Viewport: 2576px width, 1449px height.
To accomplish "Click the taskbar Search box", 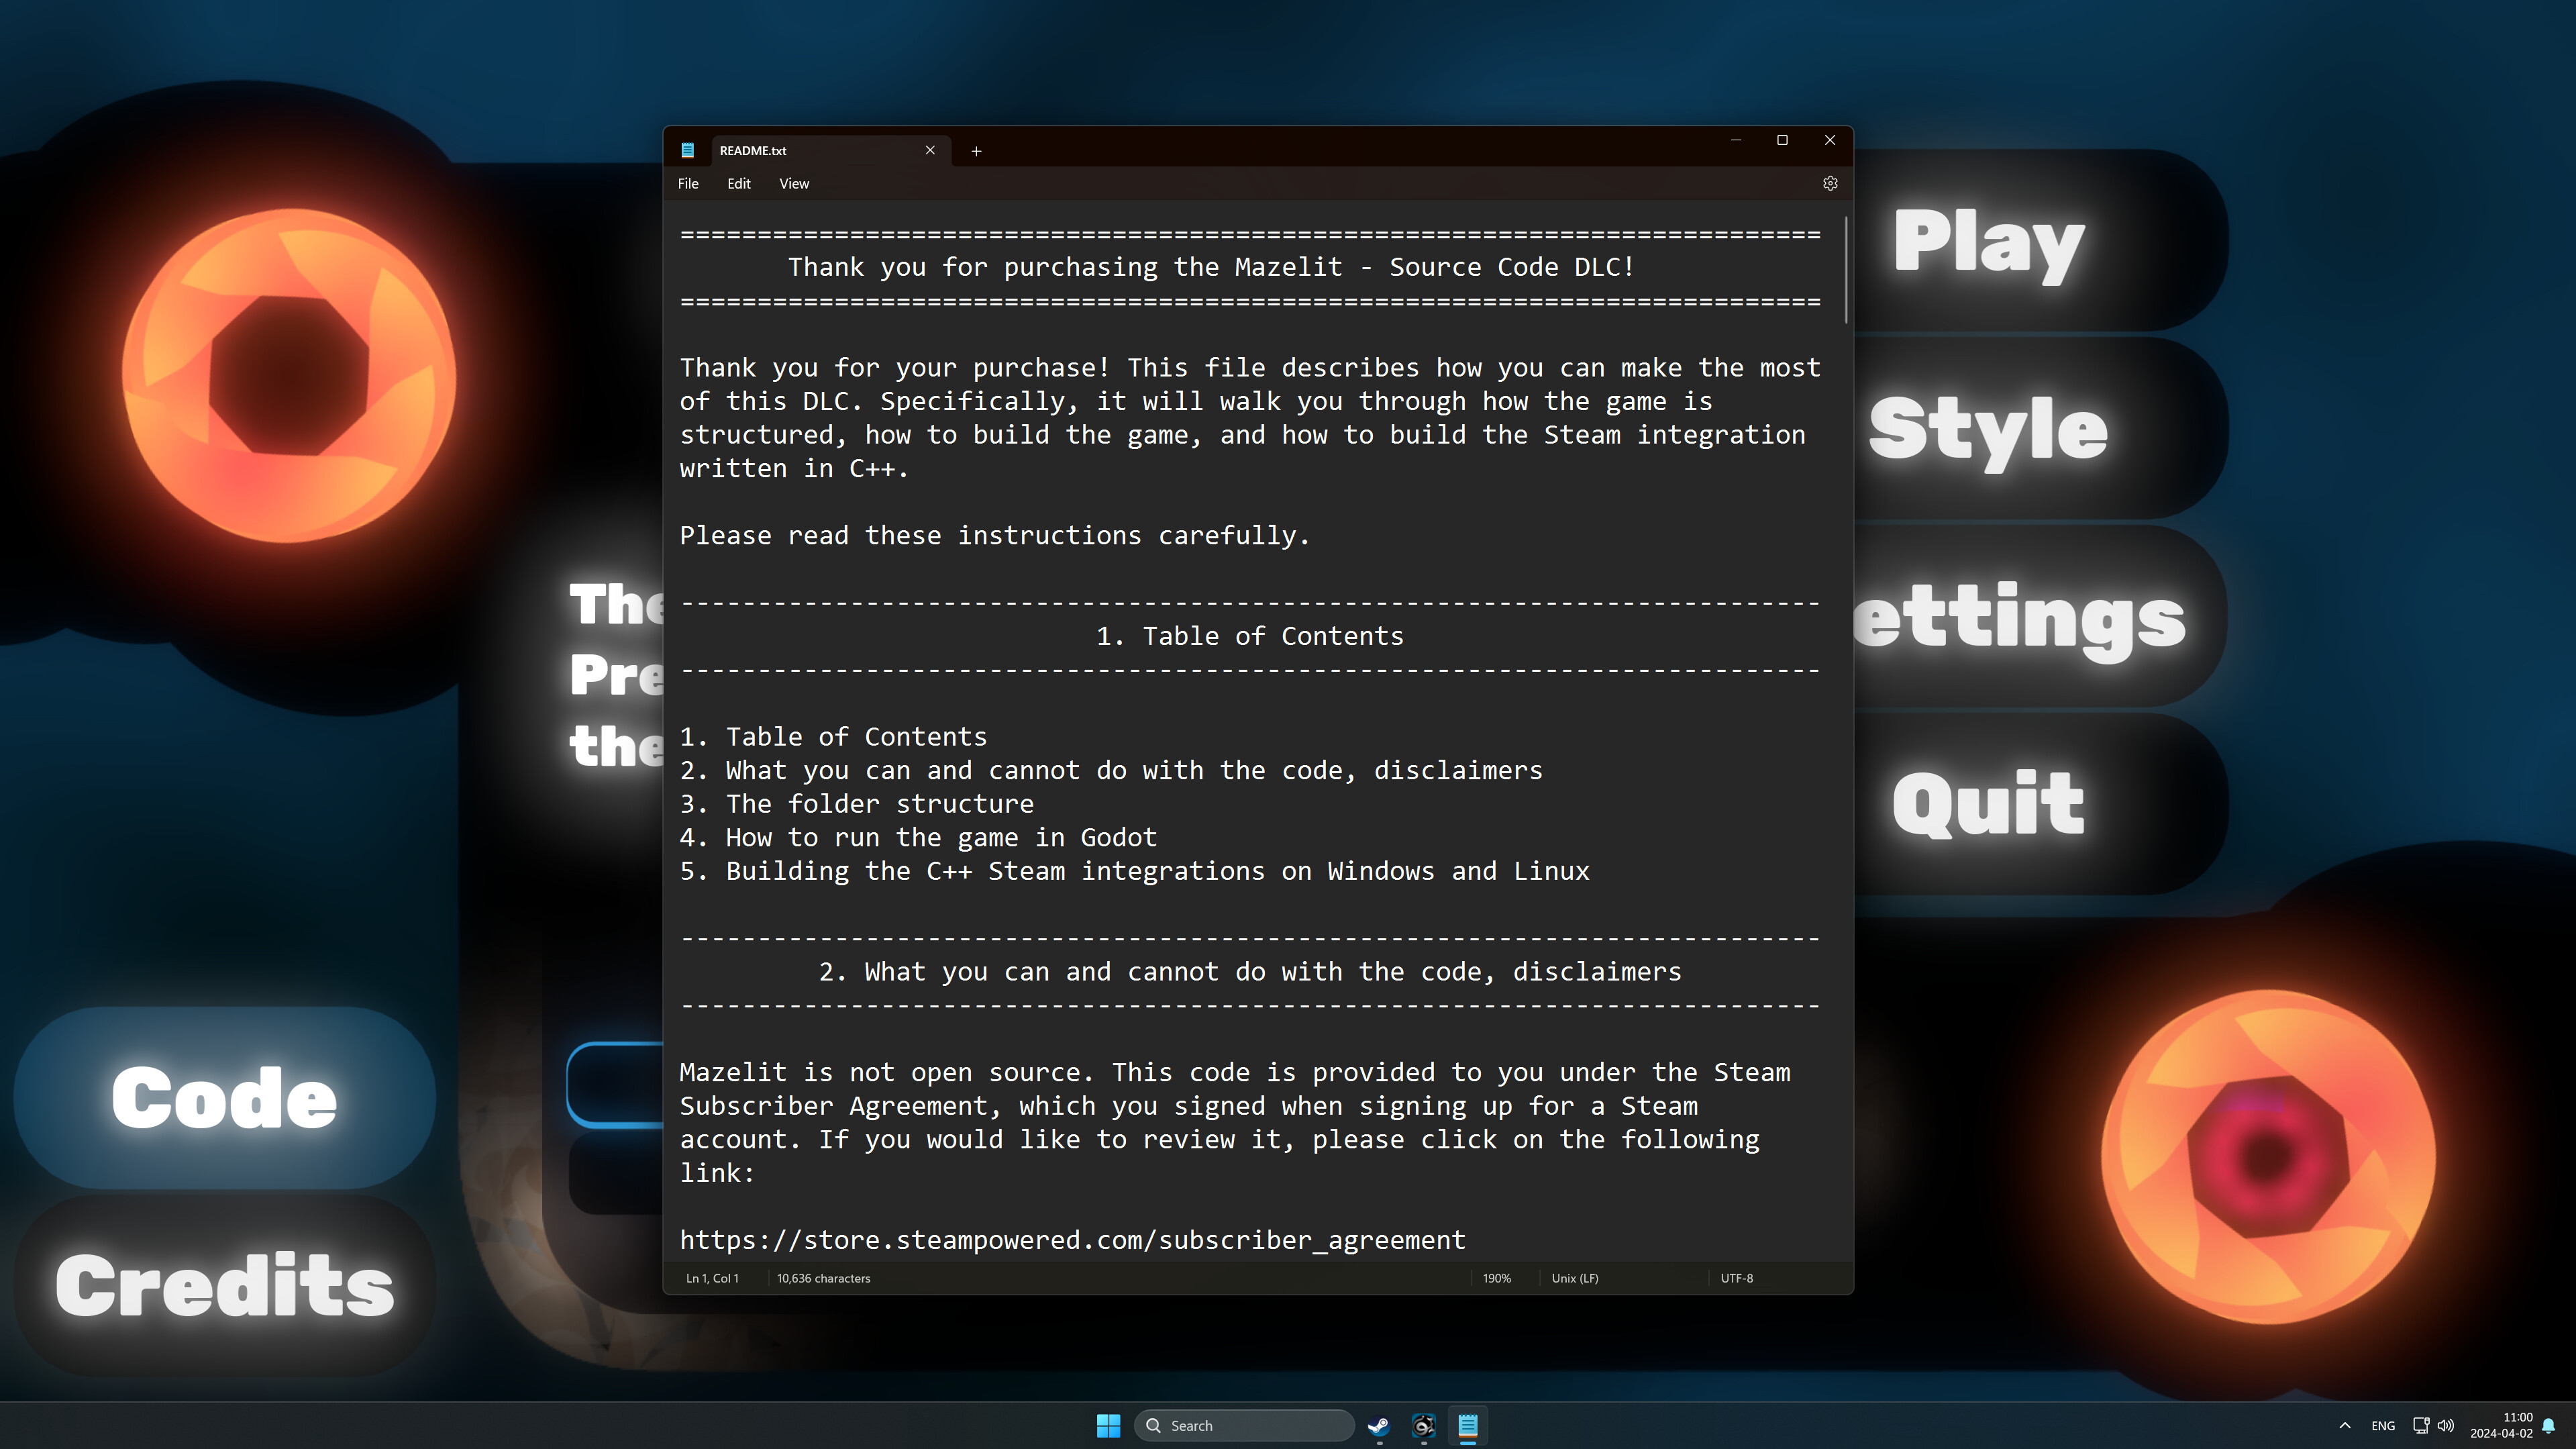I will coord(1244,1425).
